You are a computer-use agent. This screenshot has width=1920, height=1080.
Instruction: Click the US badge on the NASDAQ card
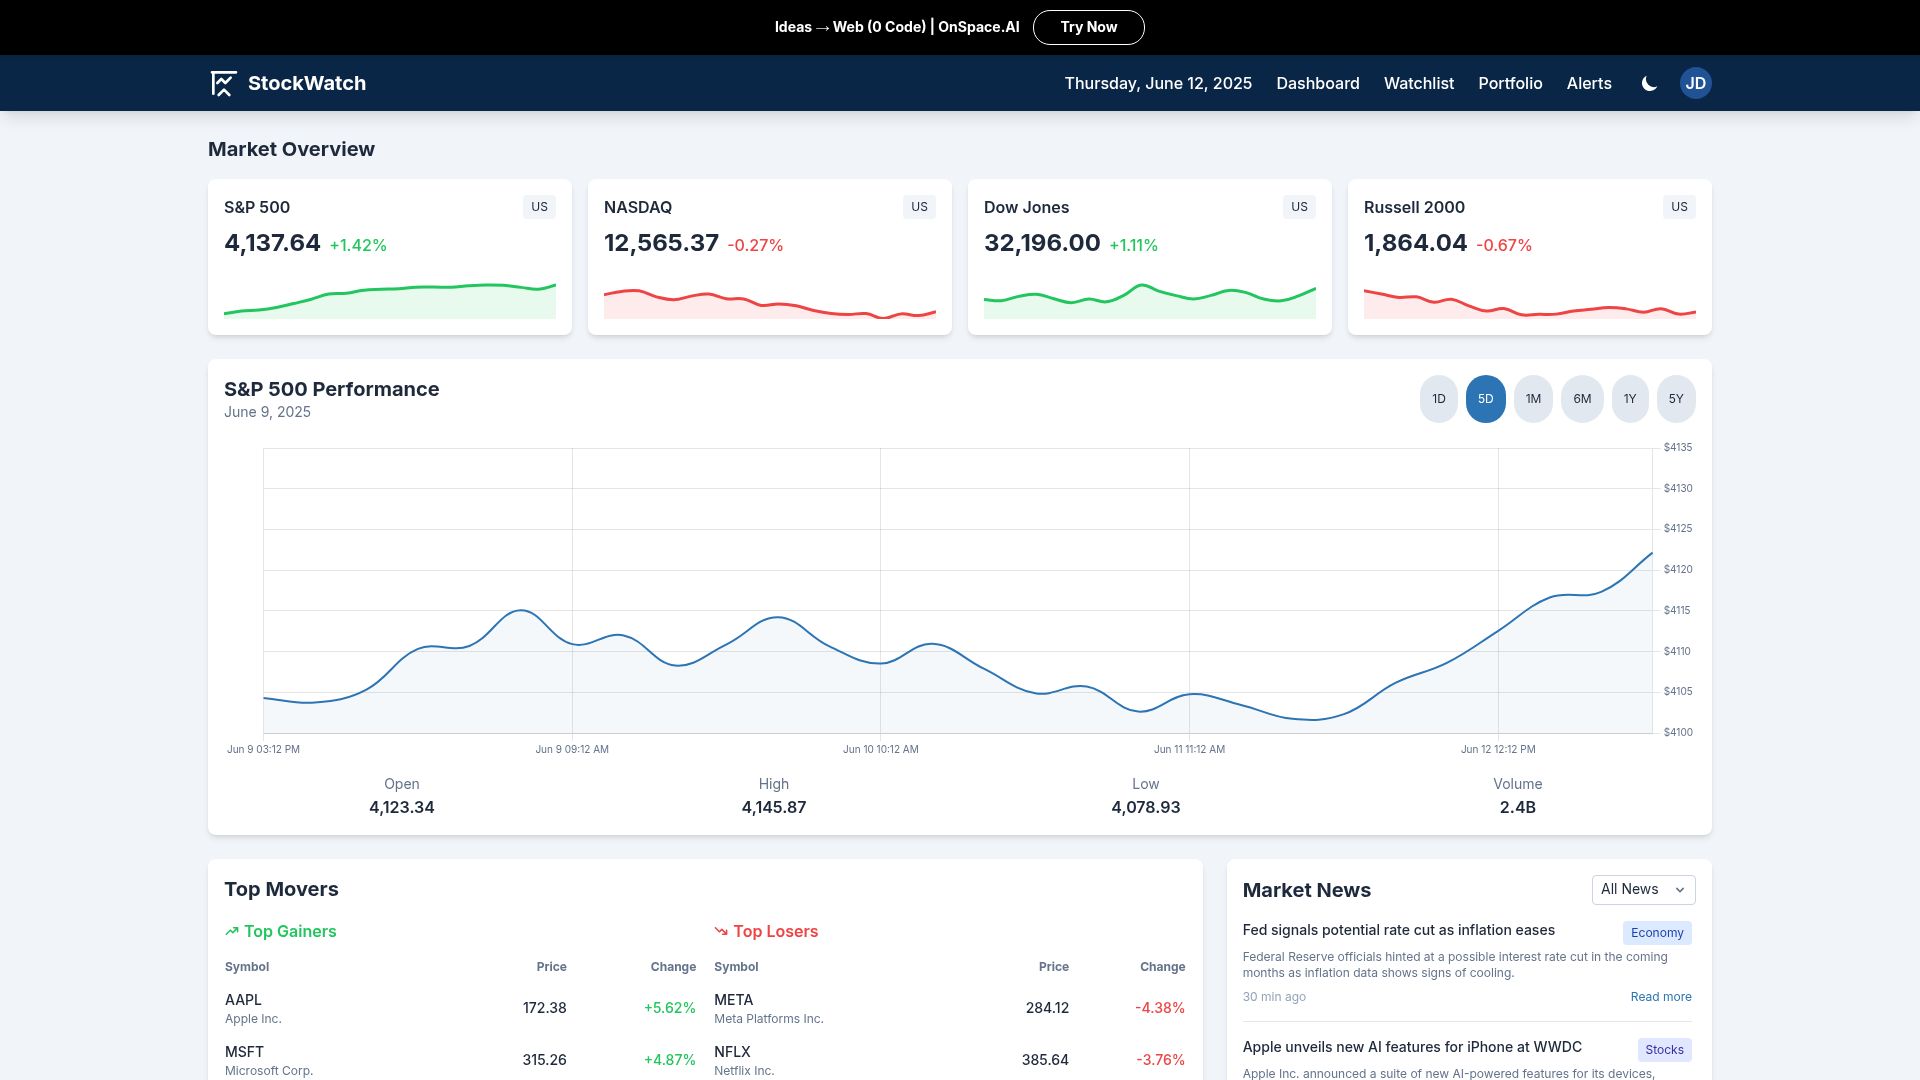coord(919,207)
